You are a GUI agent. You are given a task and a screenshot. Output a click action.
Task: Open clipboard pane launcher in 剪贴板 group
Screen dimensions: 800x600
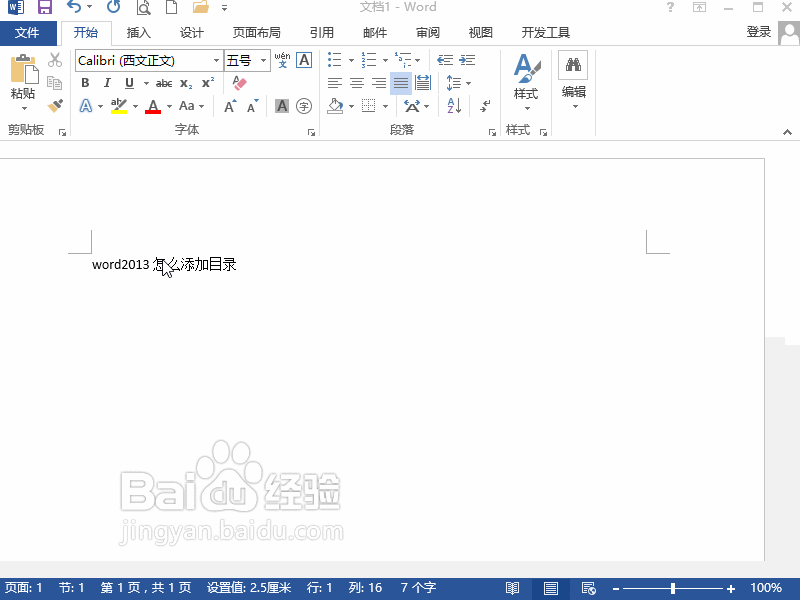62,133
